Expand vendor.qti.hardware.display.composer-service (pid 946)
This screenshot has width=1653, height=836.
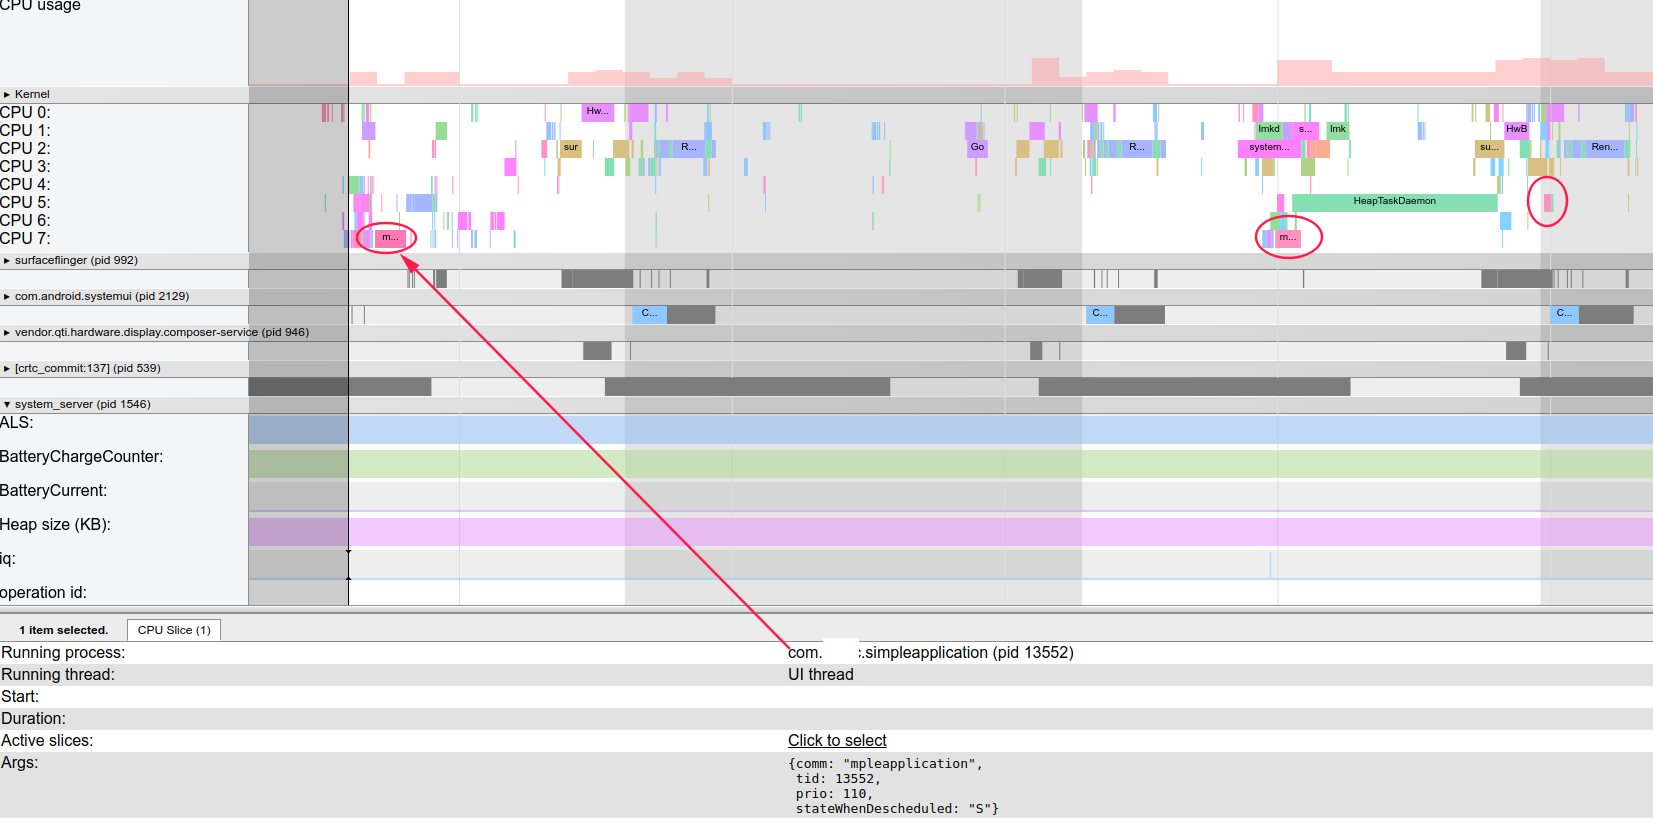click(x=7, y=333)
